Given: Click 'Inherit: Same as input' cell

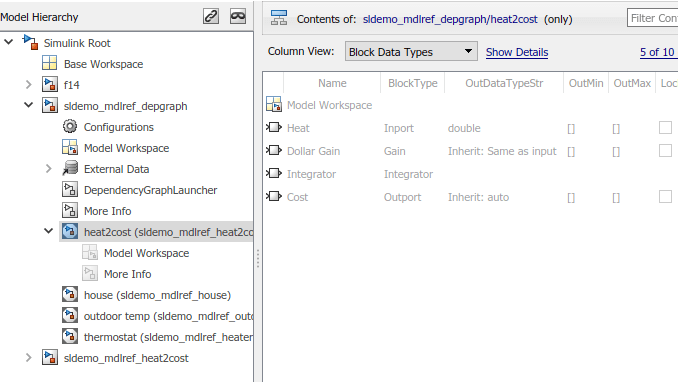Looking at the screenshot, I should [x=502, y=151].
